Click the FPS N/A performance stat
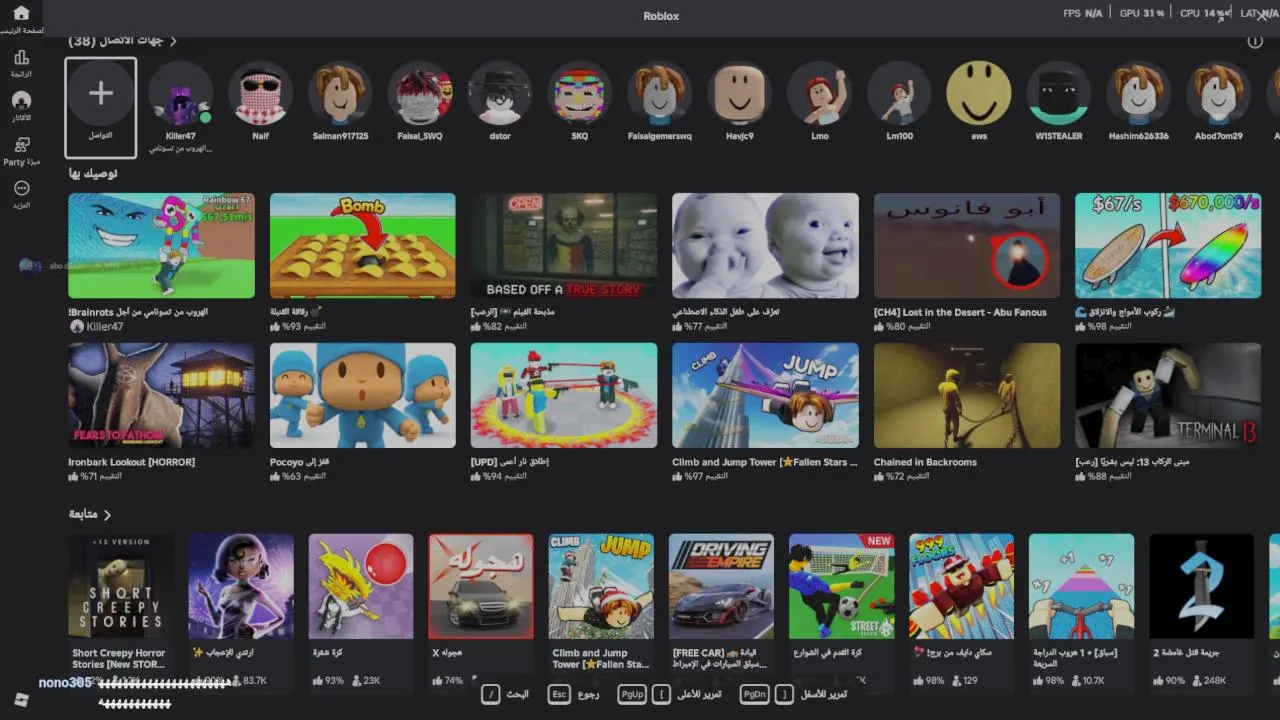Screen dimensions: 1280x720 pos(1082,14)
